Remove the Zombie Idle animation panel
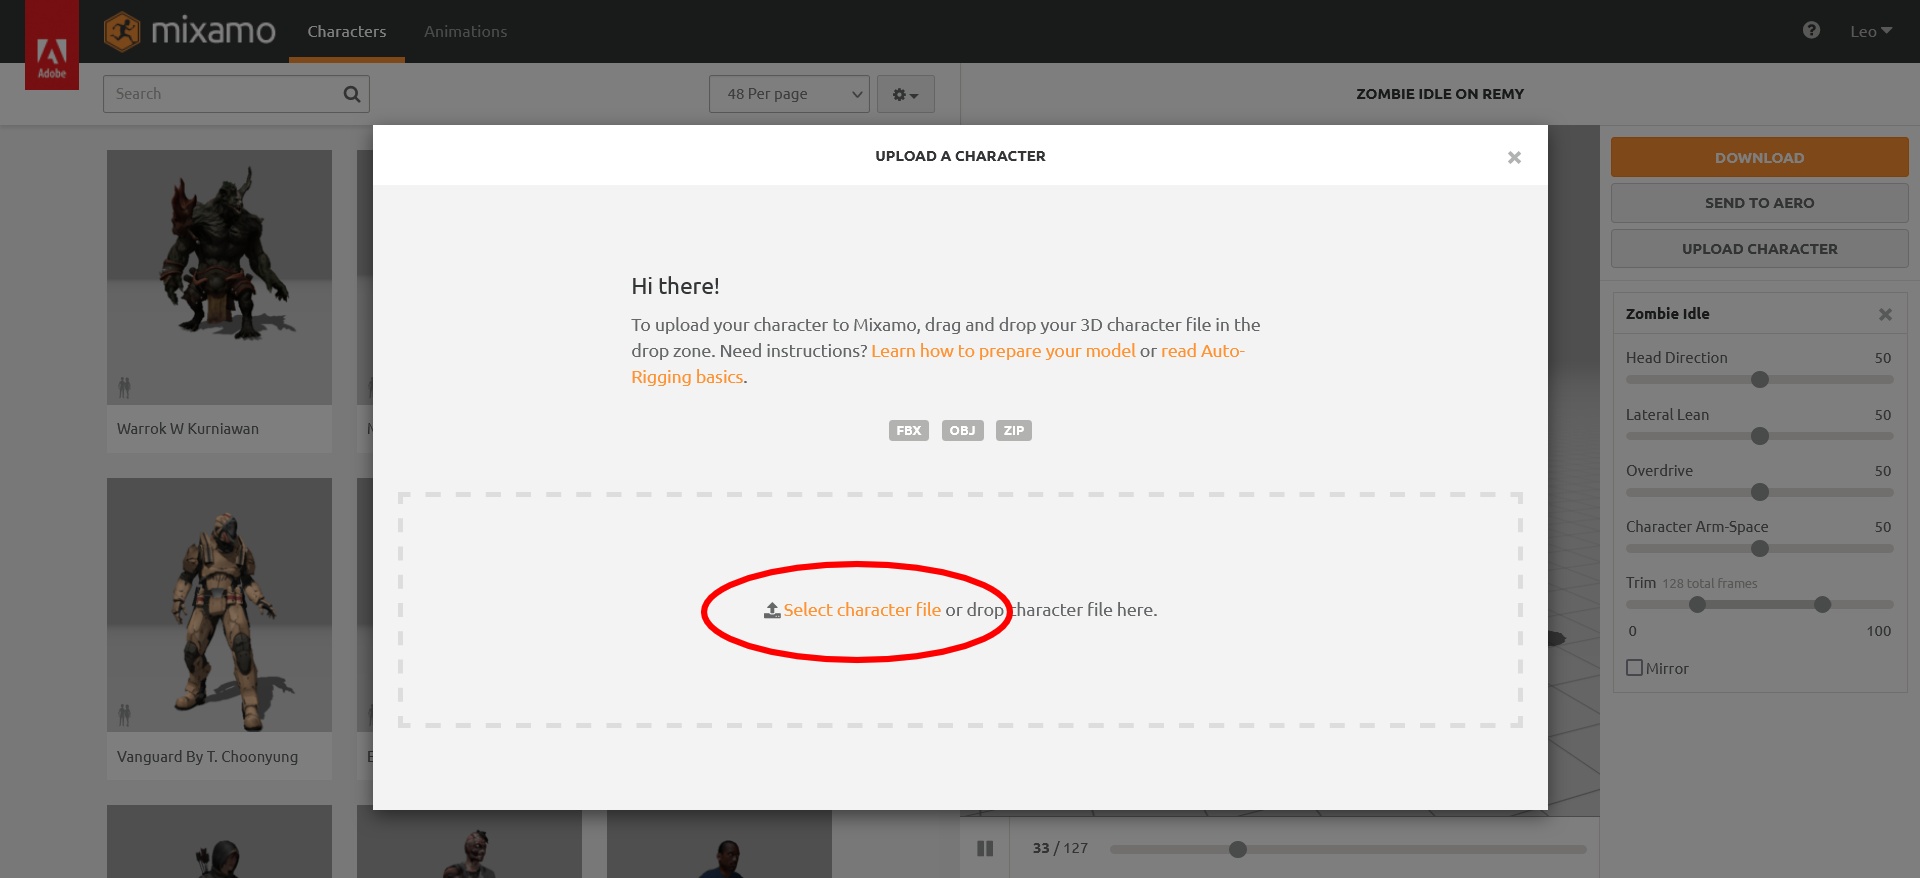Viewport: 1920px width, 878px height. [1885, 314]
